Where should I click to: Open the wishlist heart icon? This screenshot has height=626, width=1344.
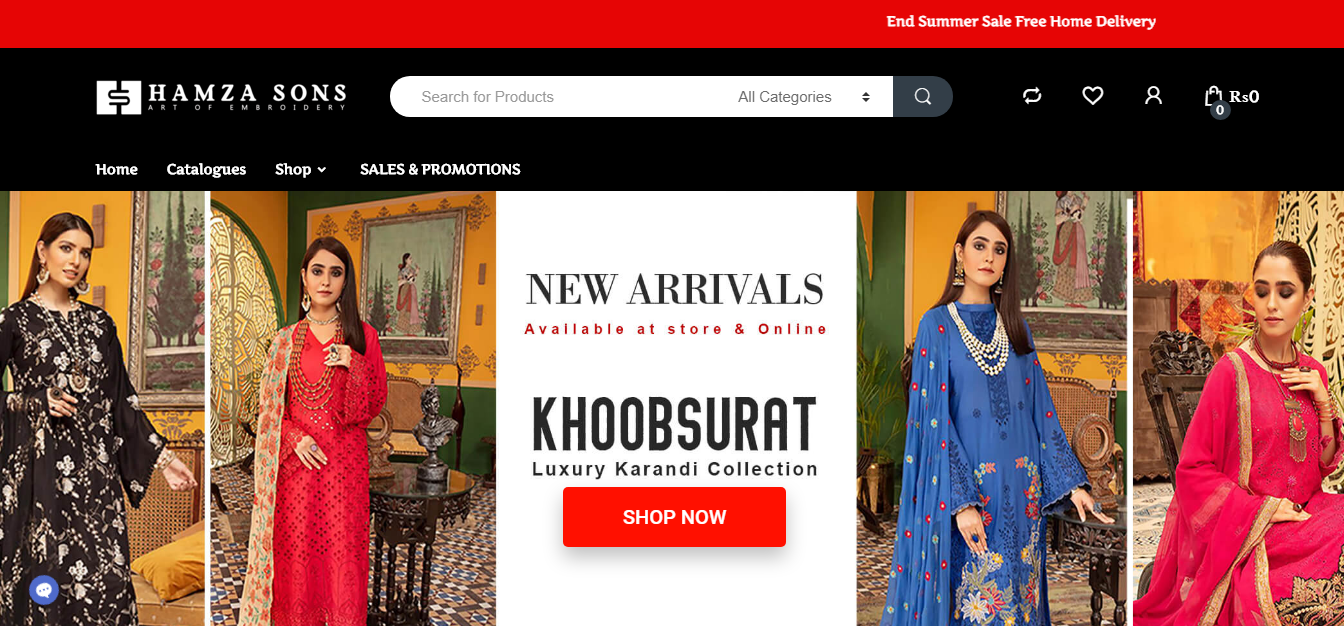(x=1093, y=96)
